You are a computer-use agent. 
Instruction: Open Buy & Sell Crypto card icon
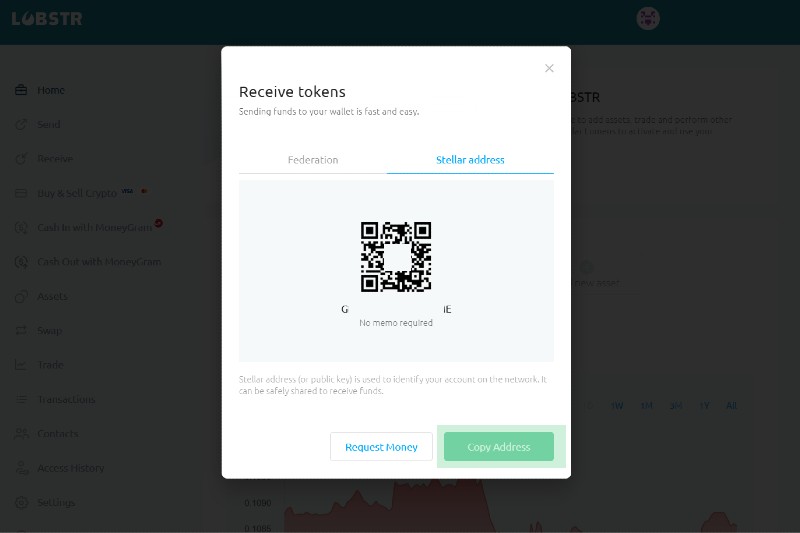pos(21,193)
